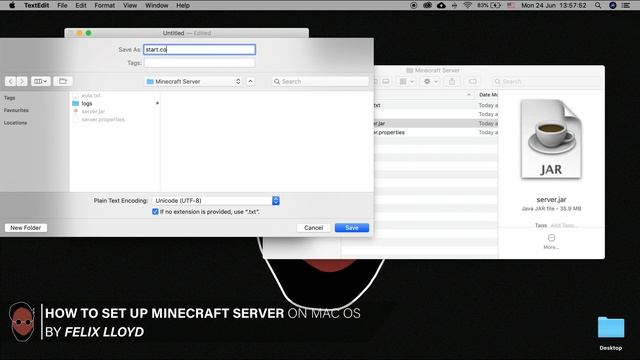Collapse the save dialog with chevron button
Viewport: 640px width, 360px height.
(250, 81)
